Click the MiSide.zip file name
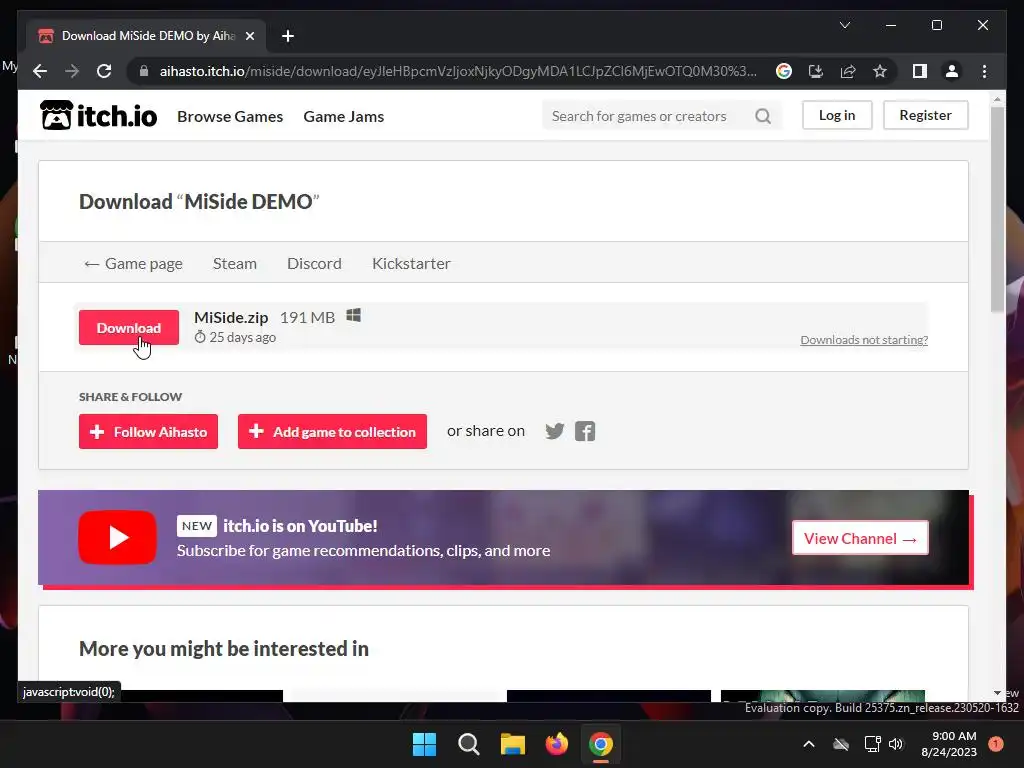The image size is (1024, 768). coord(231,317)
